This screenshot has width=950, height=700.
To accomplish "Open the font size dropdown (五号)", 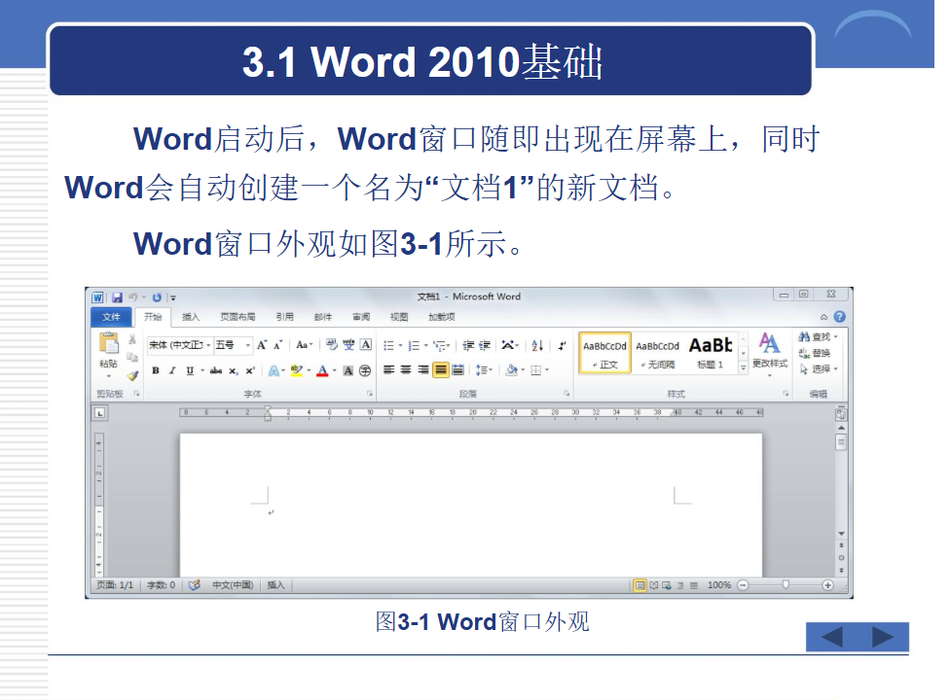I will tap(232, 345).
